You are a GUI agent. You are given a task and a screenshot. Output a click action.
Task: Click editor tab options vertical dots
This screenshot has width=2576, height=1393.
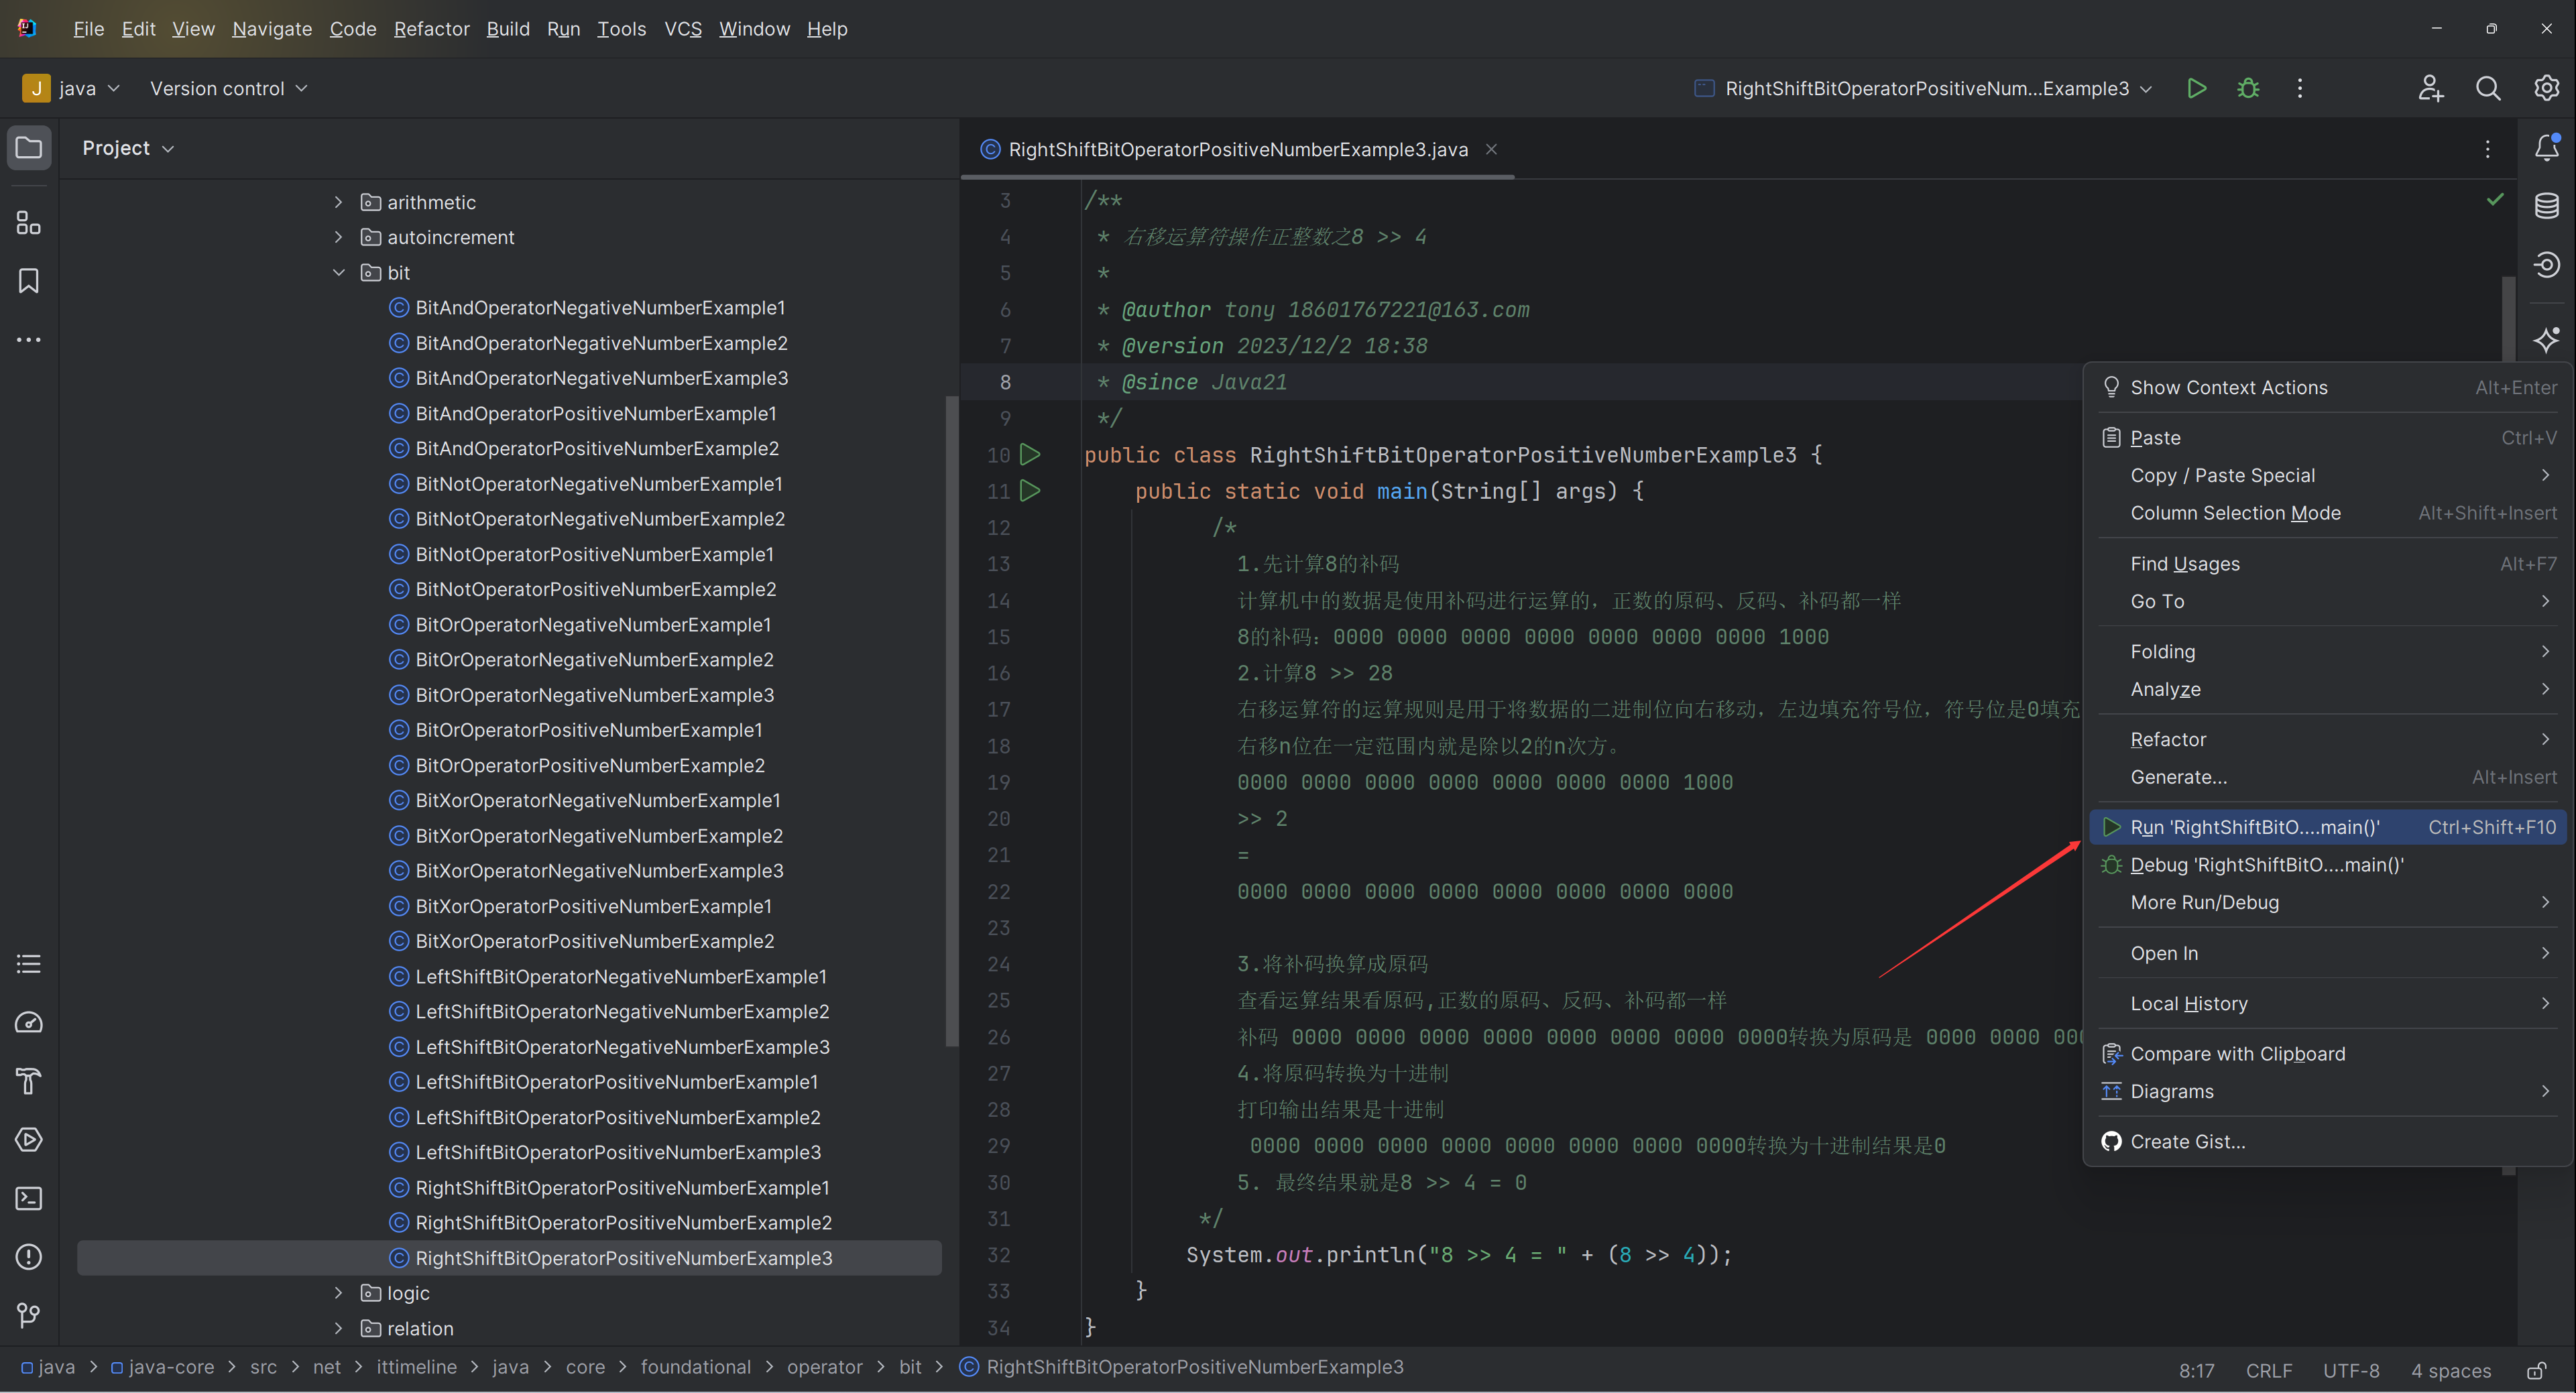[2488, 149]
